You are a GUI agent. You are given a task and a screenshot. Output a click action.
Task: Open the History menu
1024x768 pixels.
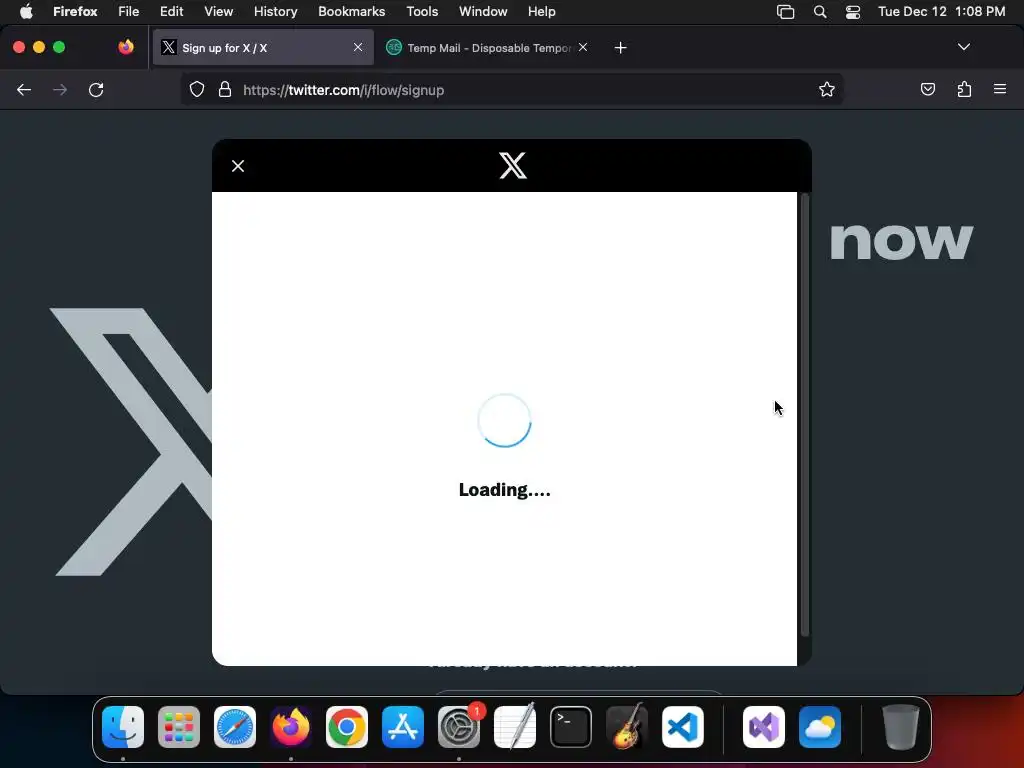pos(276,11)
